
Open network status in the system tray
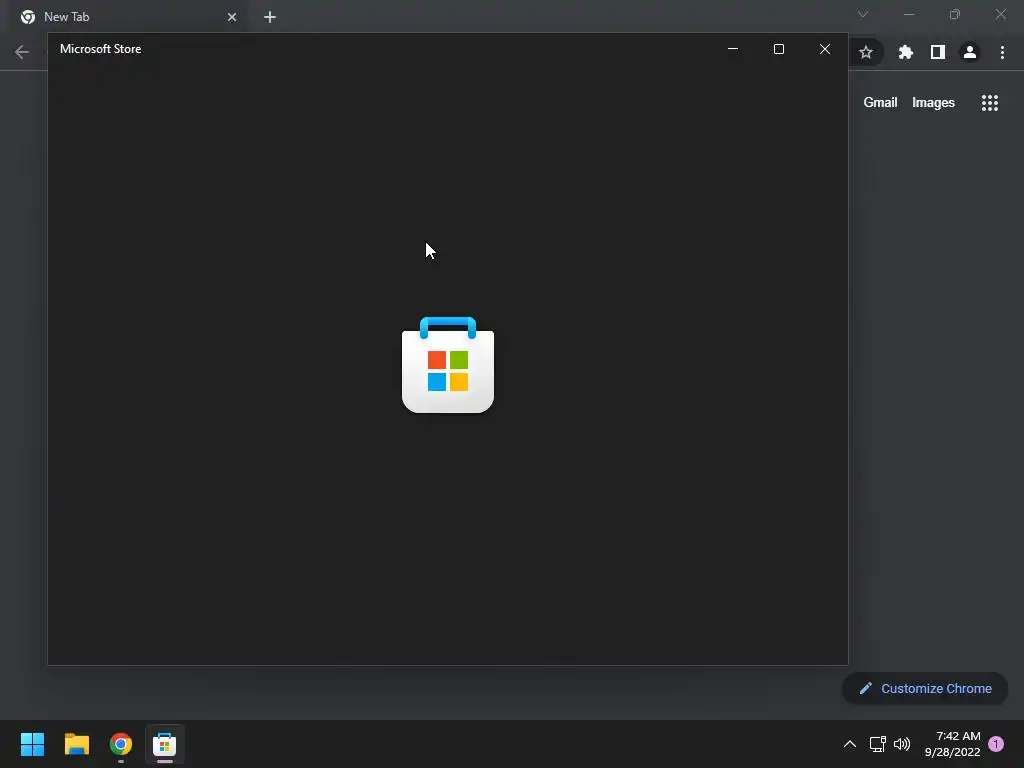pos(877,744)
